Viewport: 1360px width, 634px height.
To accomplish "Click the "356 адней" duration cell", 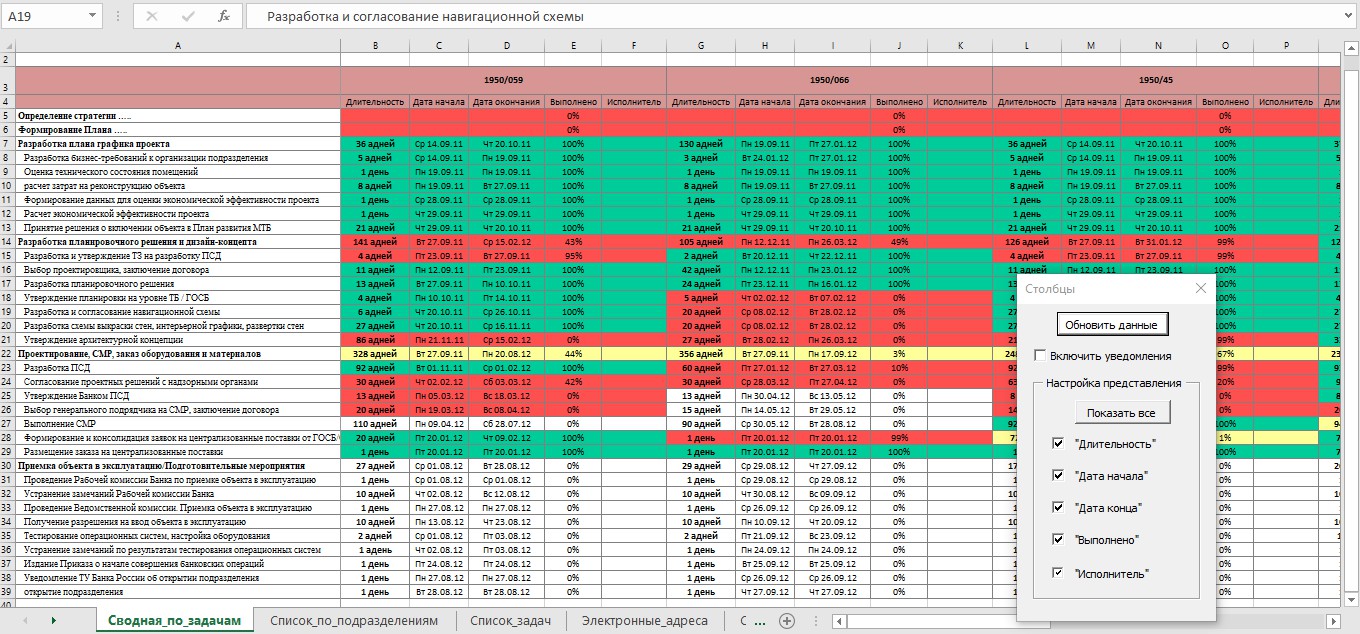I will tap(701, 354).
